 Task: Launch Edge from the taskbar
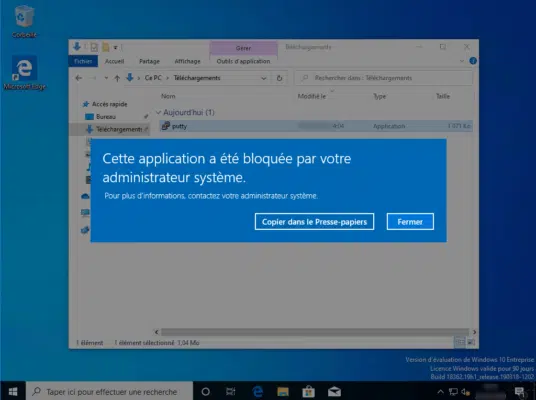(x=257, y=391)
